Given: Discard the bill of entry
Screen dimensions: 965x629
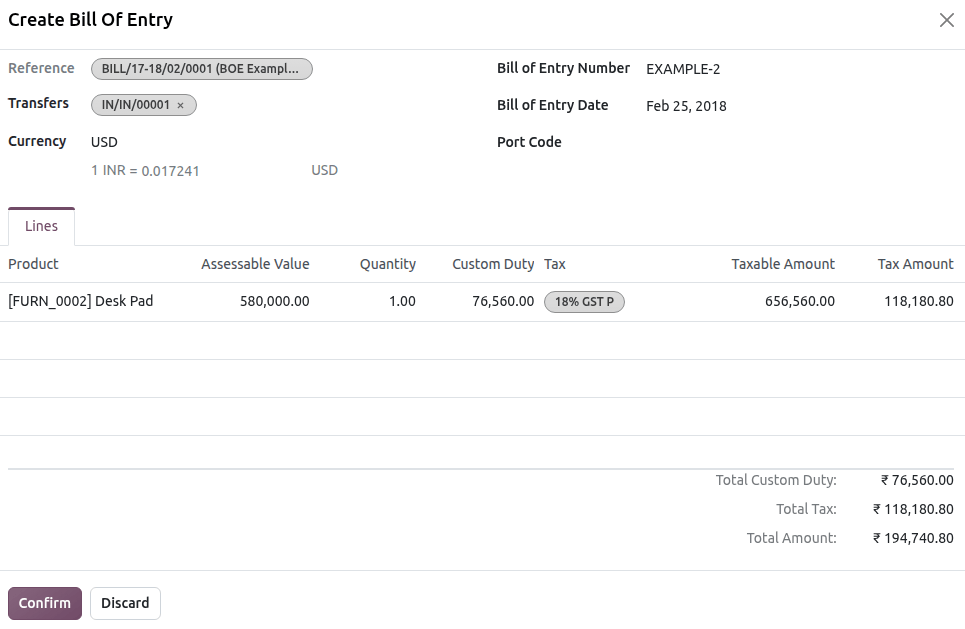Looking at the screenshot, I should 125,603.
